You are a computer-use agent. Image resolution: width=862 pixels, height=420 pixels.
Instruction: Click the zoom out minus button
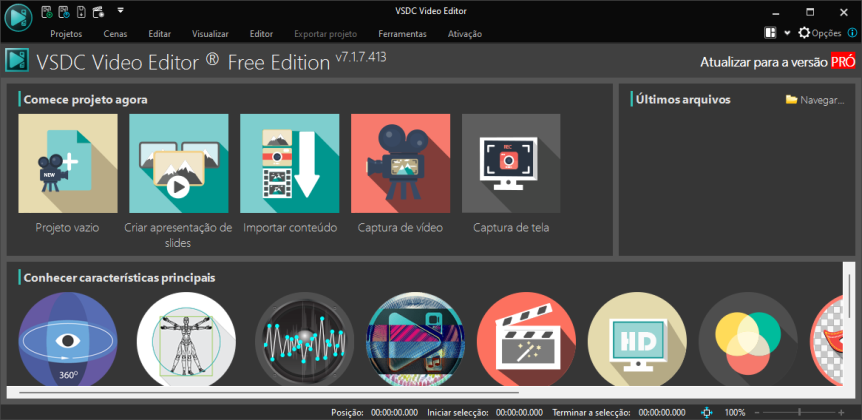[x=758, y=412]
